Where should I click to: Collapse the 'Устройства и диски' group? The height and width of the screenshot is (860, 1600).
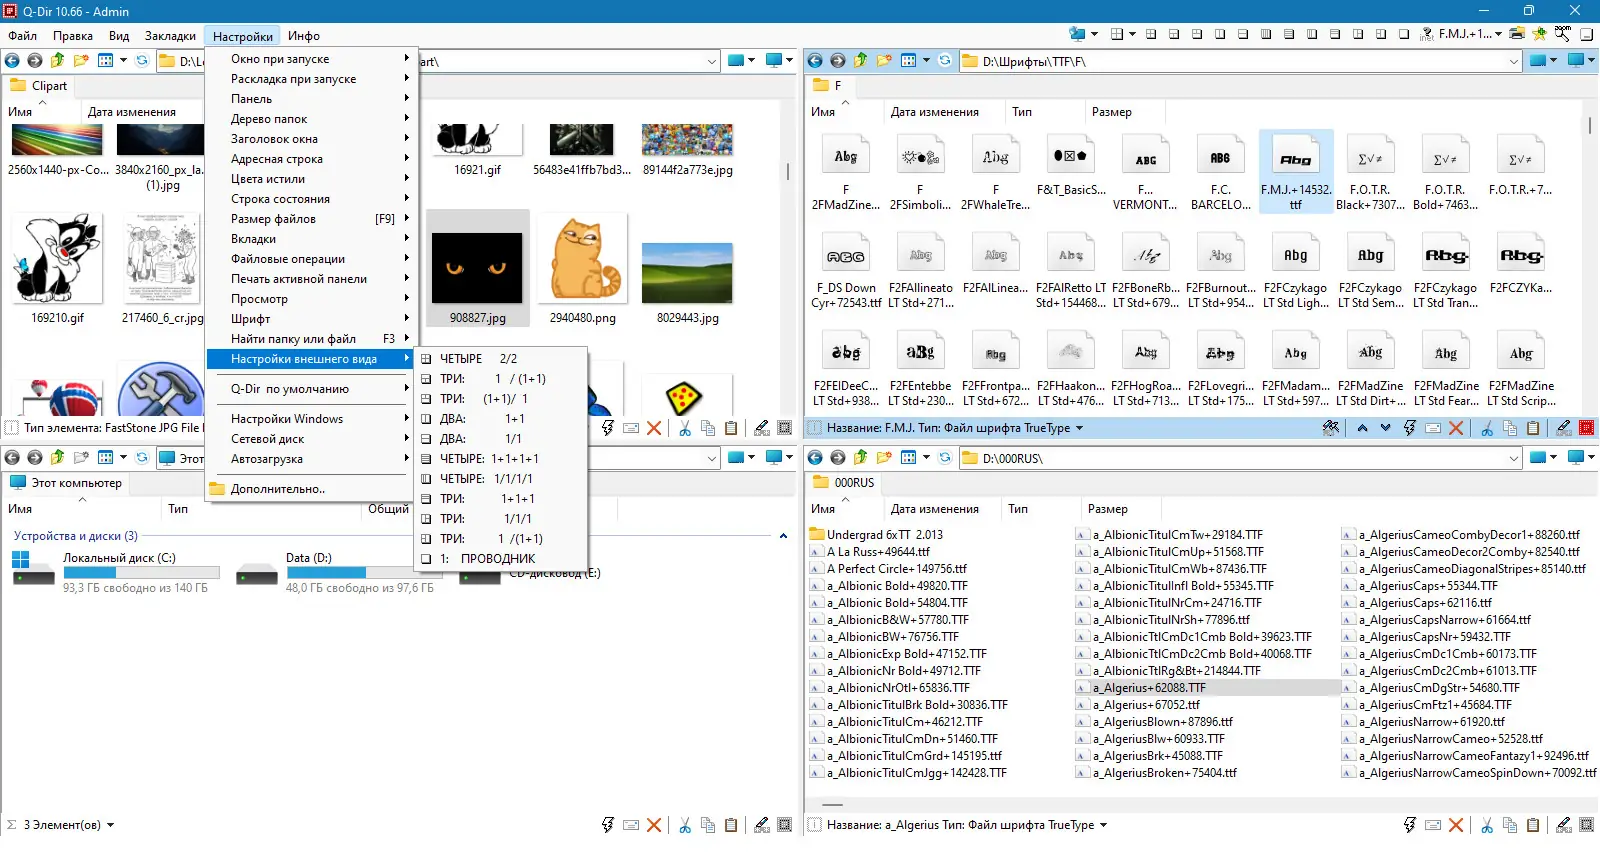[783, 536]
